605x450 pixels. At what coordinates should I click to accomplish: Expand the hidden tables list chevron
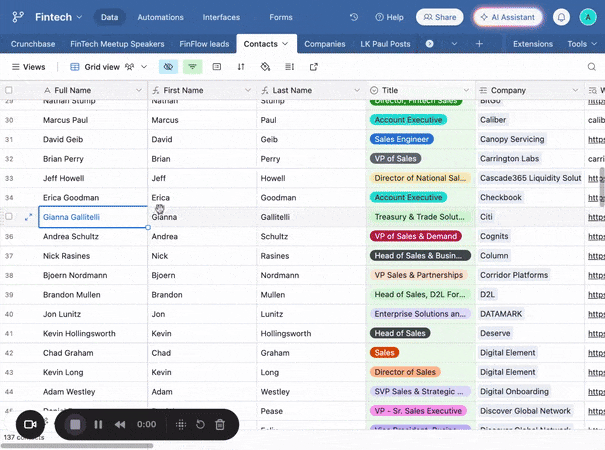[x=455, y=44]
